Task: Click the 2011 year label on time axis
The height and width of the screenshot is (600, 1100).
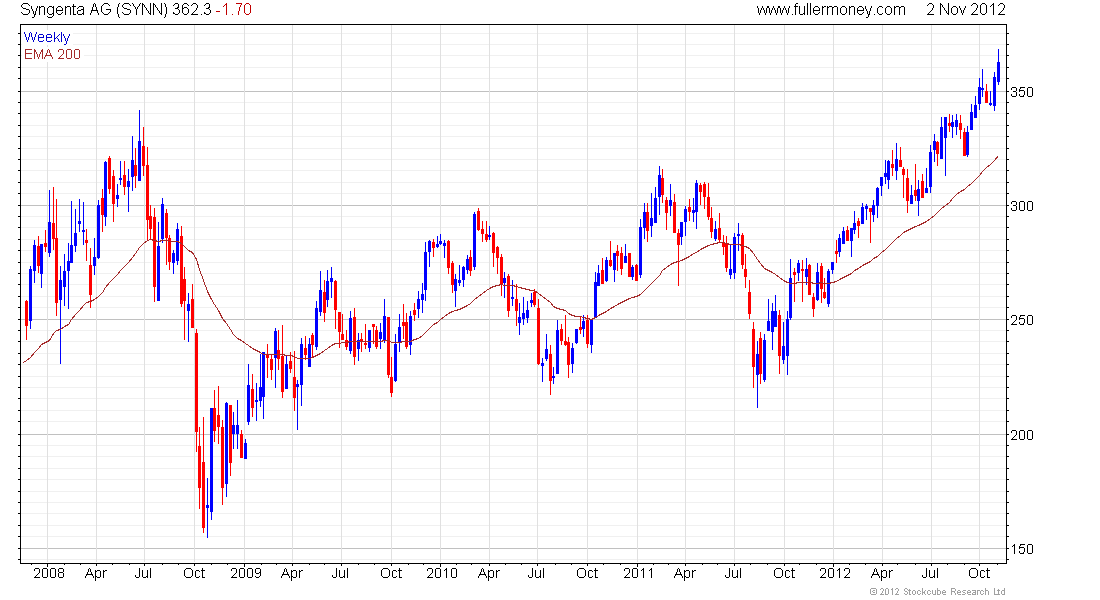Action: 638,573
